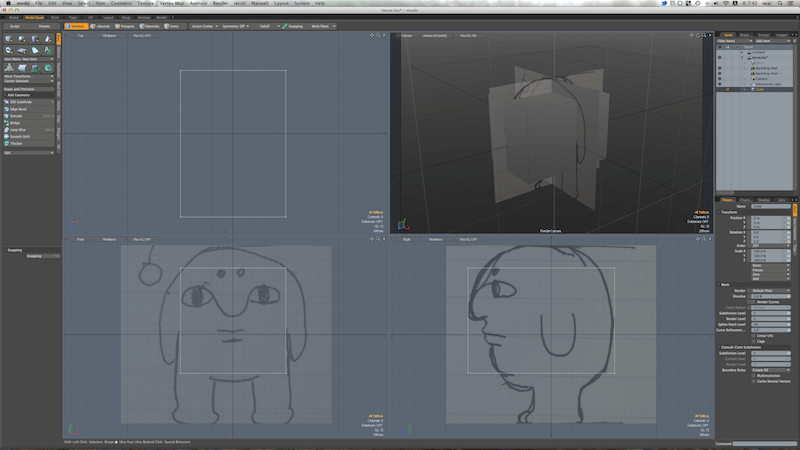800x450 pixels.
Task: Click the Top viewport zoom magnifier icon
Action: click(x=378, y=35)
